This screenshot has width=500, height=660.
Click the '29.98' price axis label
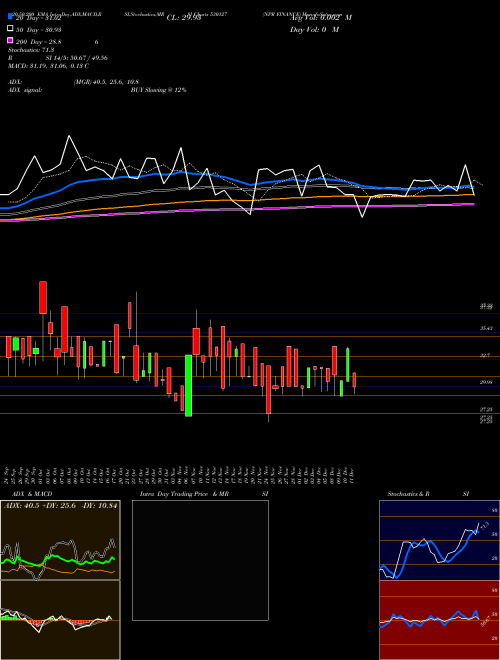(486, 382)
